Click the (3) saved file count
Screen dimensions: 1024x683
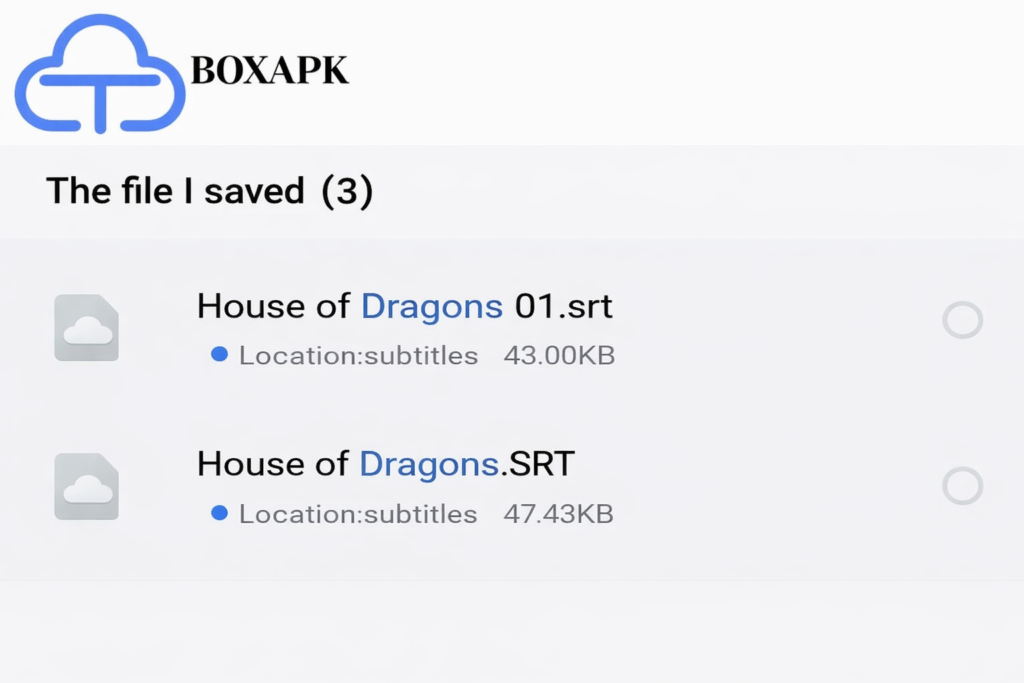coord(347,190)
